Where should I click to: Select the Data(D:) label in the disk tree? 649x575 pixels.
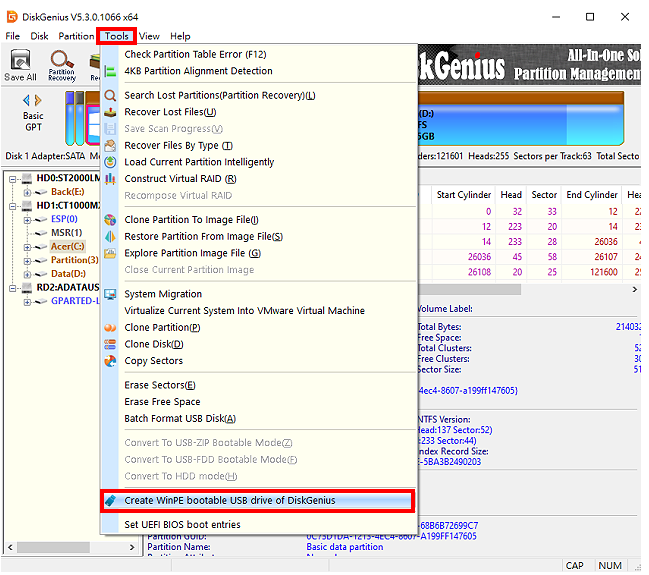pos(68,274)
